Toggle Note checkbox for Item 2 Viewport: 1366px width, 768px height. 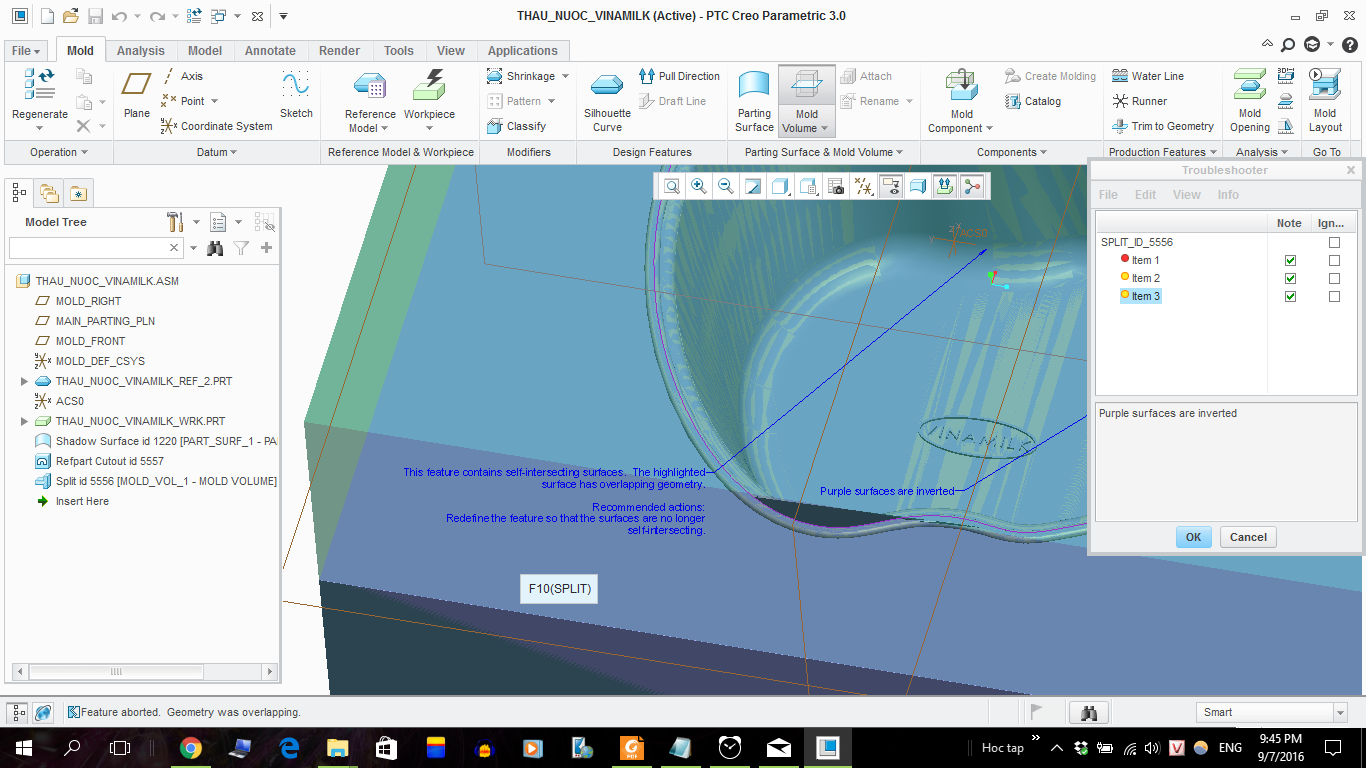click(x=1290, y=278)
